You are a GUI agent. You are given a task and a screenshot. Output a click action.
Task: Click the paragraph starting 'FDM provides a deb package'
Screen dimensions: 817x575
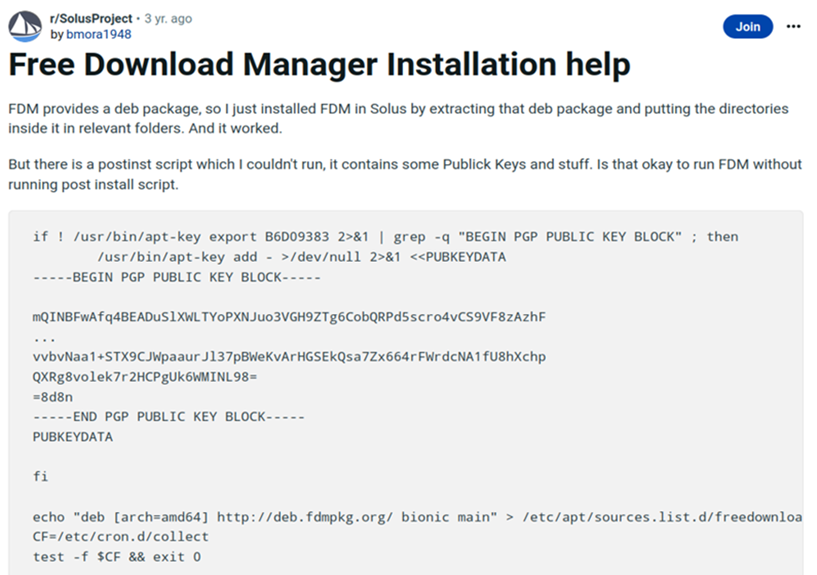pos(398,117)
